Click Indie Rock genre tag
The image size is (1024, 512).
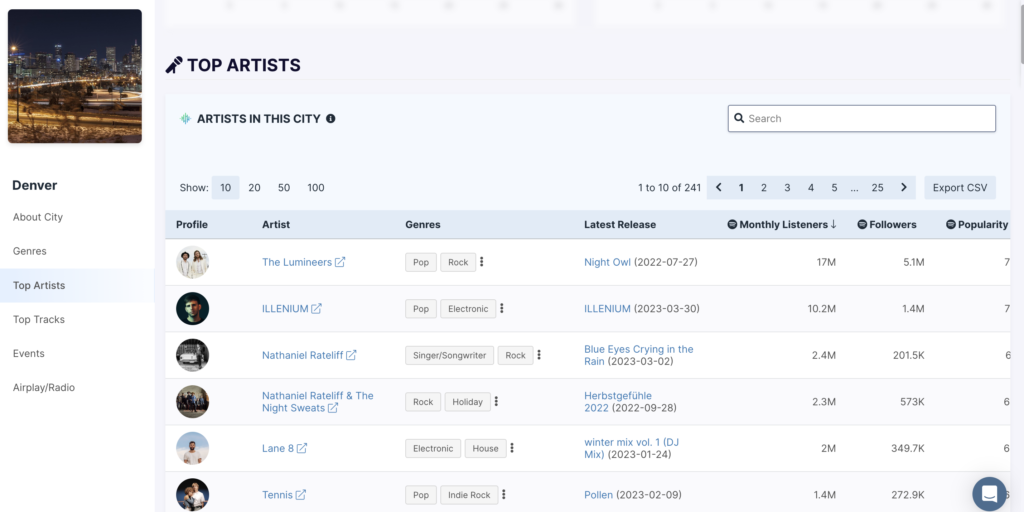coord(469,495)
